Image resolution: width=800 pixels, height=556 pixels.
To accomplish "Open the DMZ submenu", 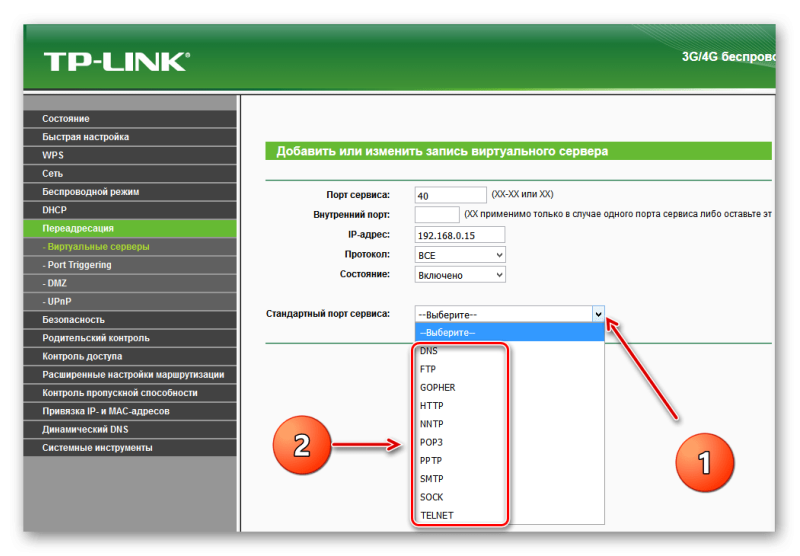I will (x=130, y=283).
